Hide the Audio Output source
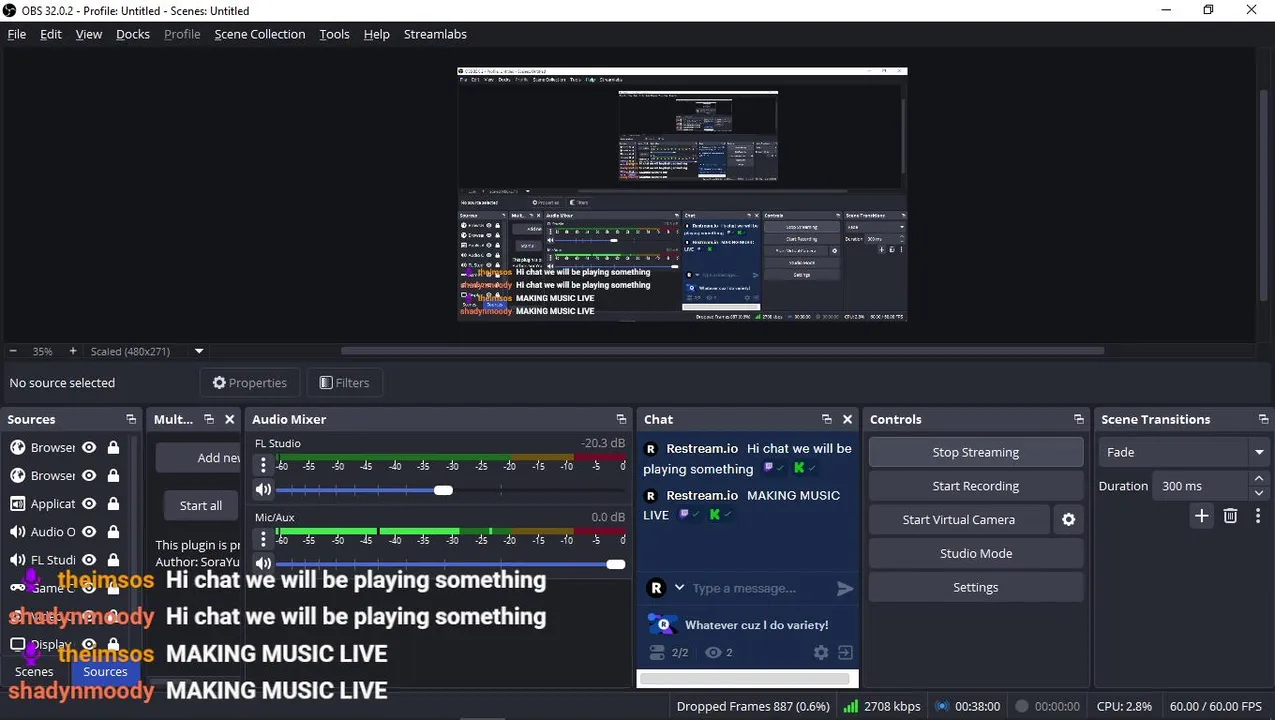The image size is (1275, 720). tap(89, 532)
